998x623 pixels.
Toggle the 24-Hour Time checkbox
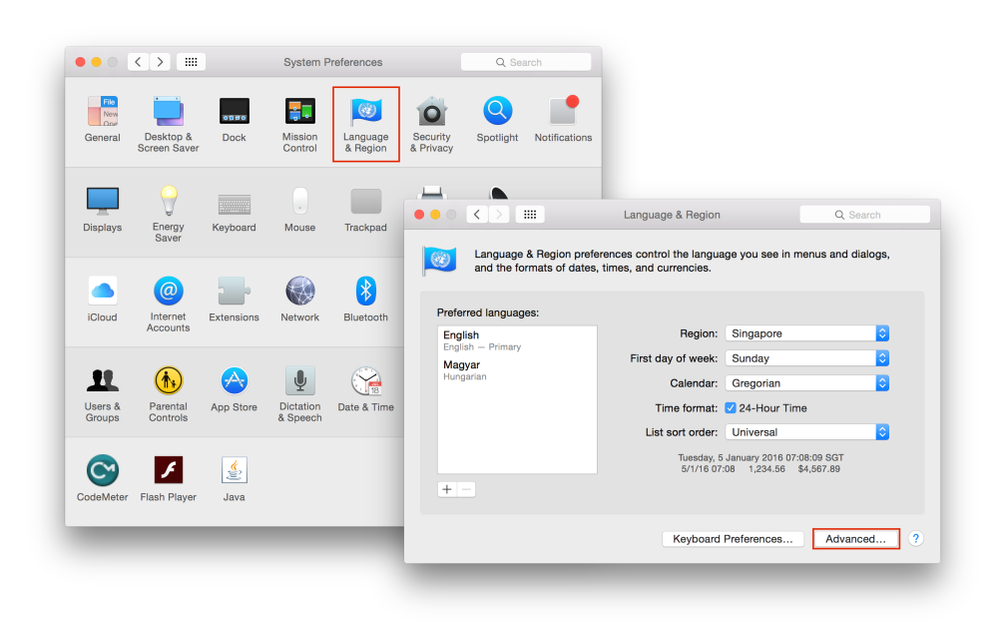pyautogui.click(x=730, y=408)
